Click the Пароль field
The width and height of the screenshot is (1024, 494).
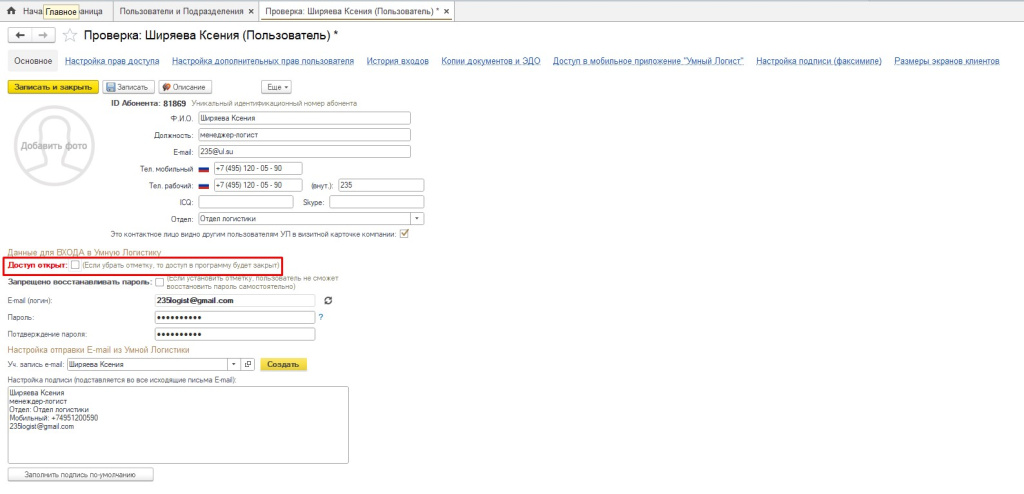tap(235, 317)
